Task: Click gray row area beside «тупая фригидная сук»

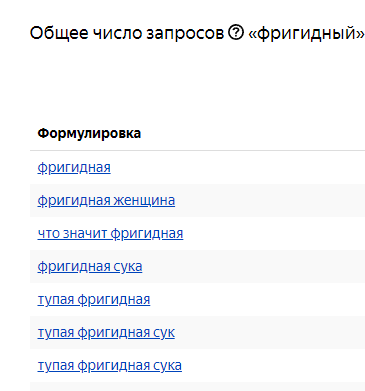Action: pos(270,332)
